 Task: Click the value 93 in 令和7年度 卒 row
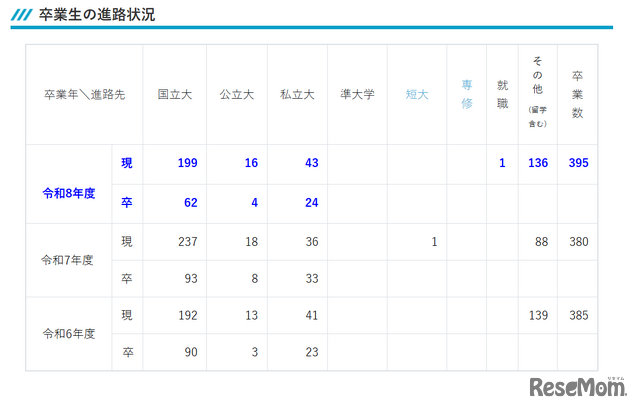[x=191, y=278]
